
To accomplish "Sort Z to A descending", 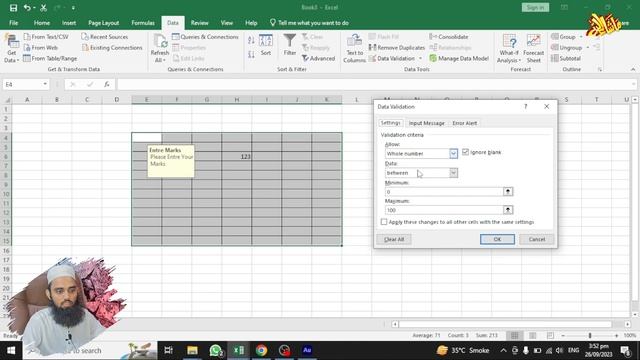I will click(251, 54).
